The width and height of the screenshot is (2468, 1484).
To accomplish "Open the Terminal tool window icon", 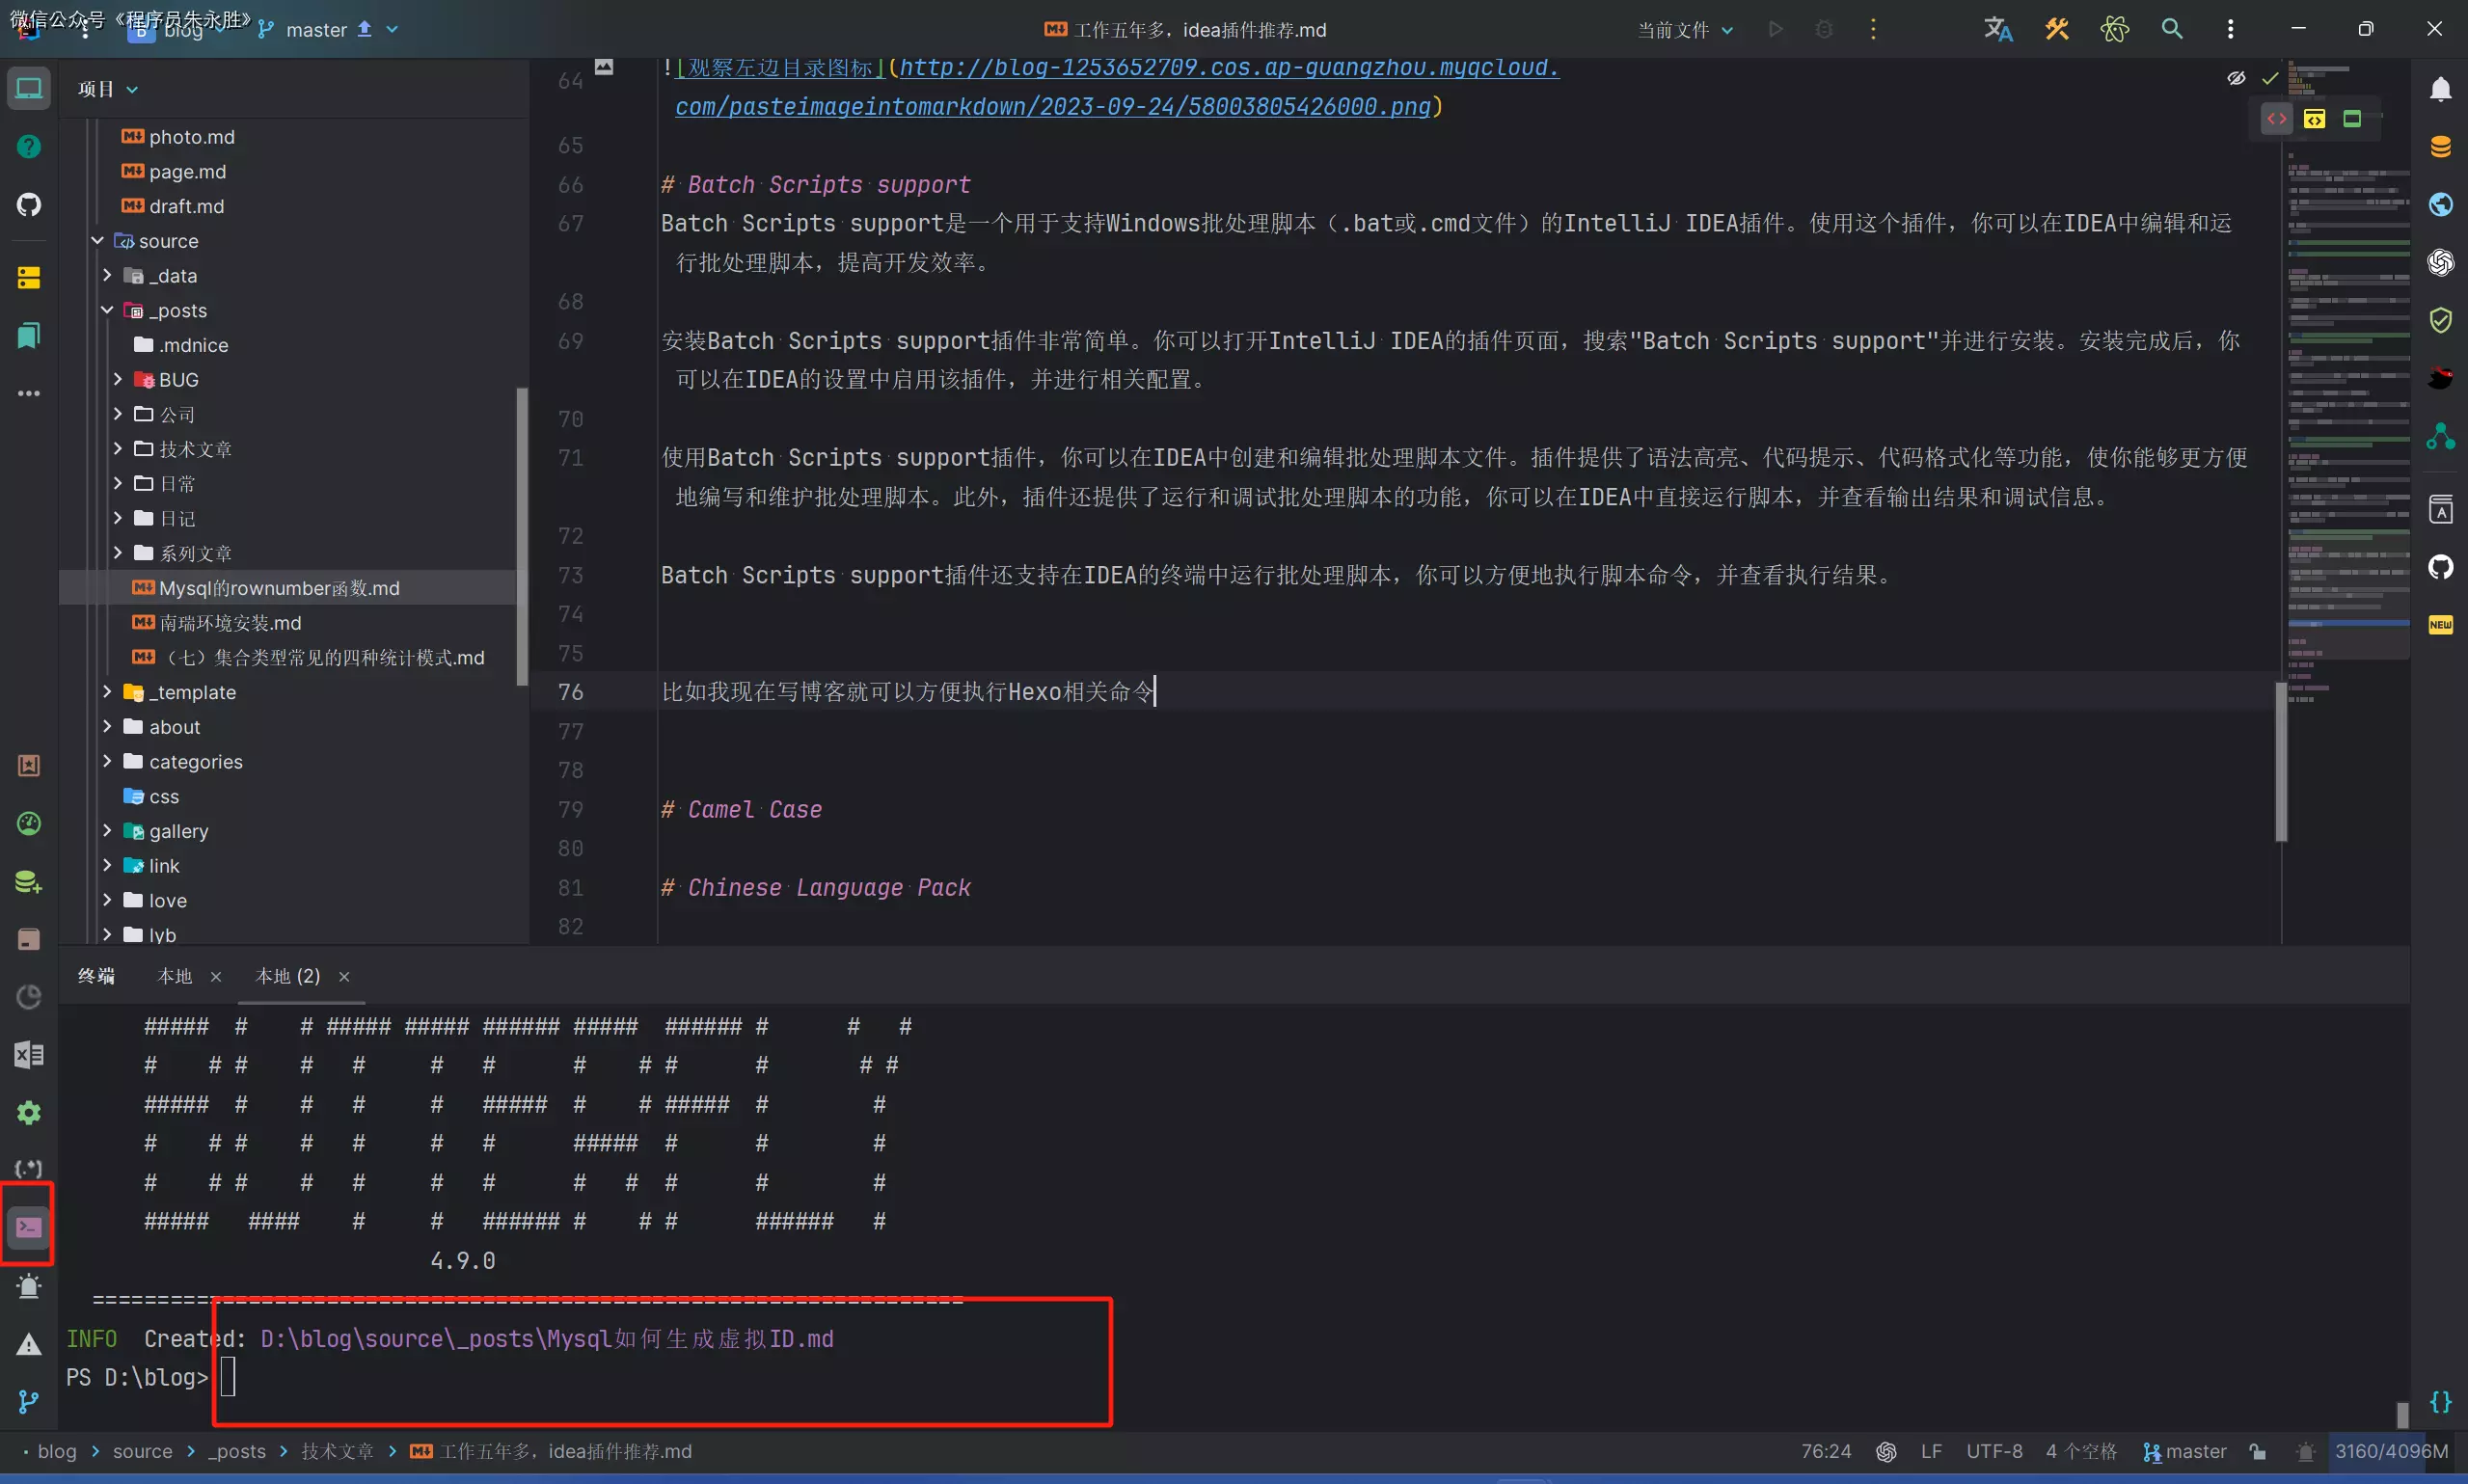I will tap(27, 1224).
